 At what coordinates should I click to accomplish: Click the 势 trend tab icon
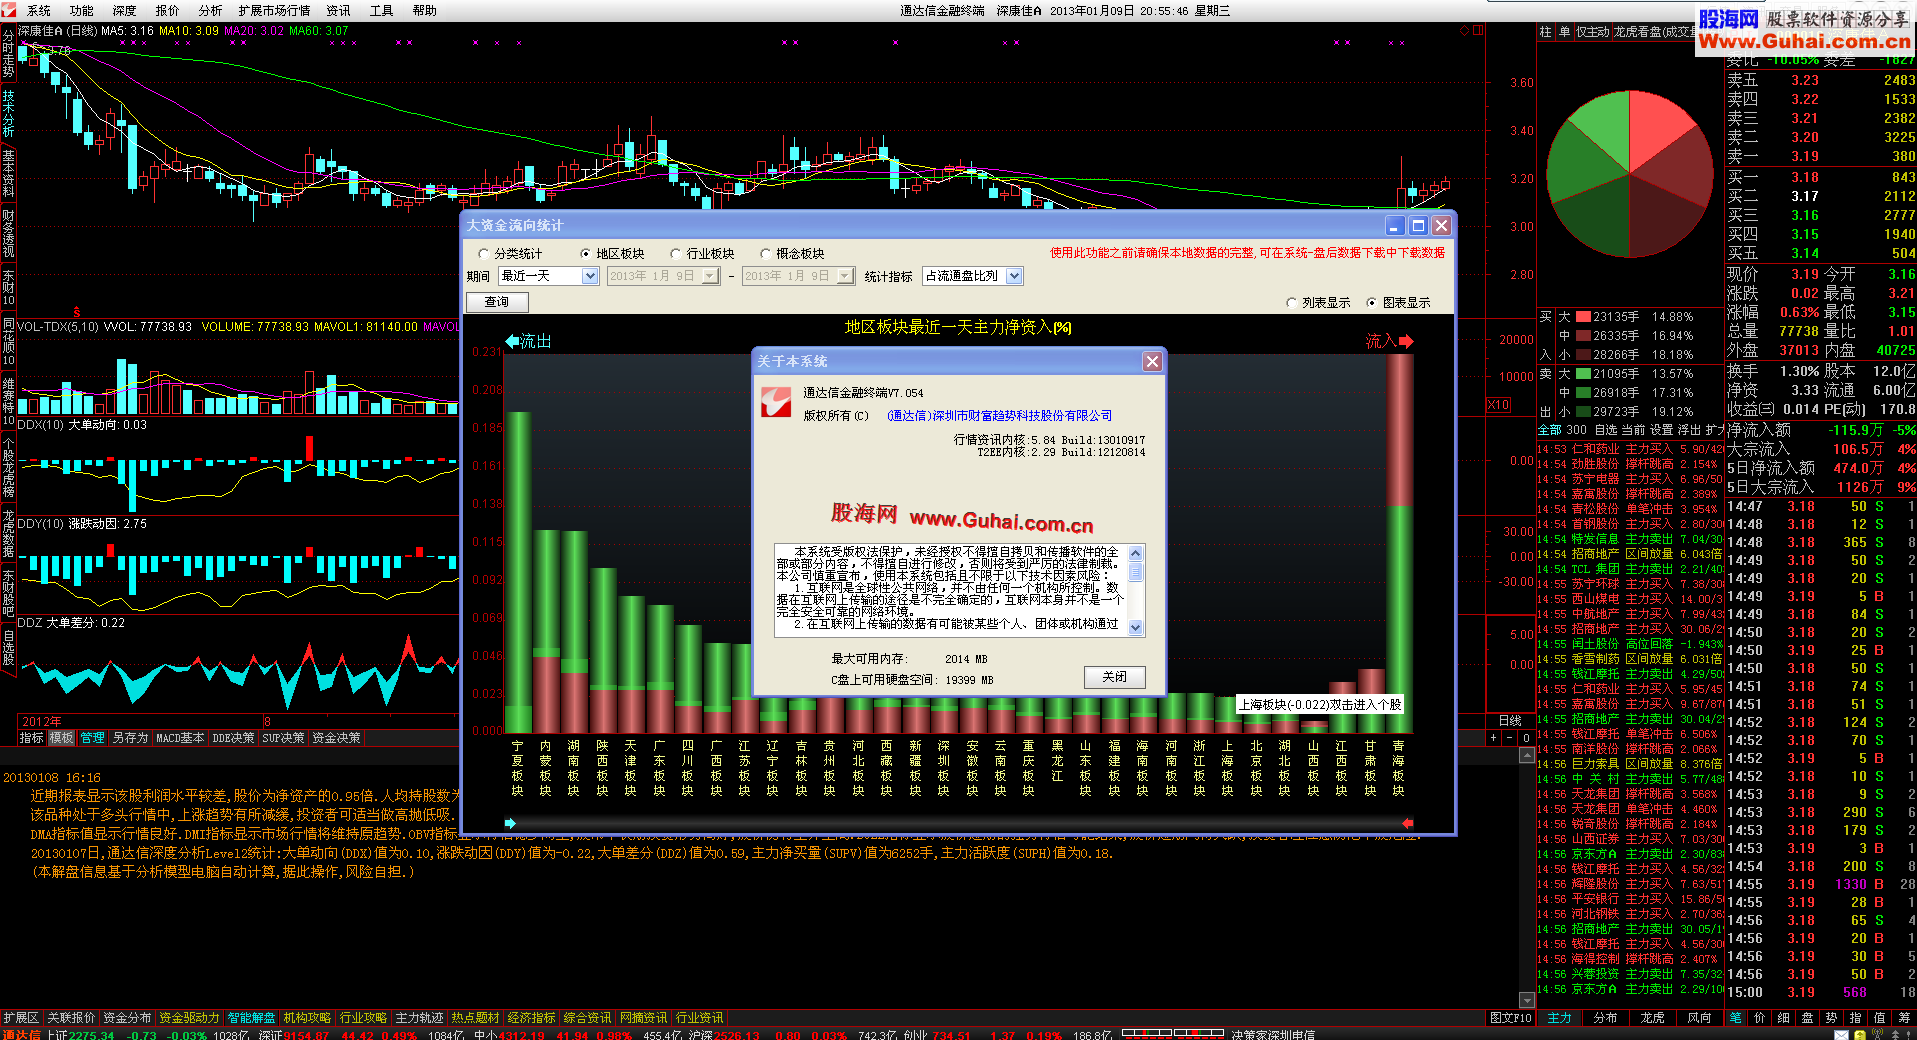pyautogui.click(x=1832, y=1017)
